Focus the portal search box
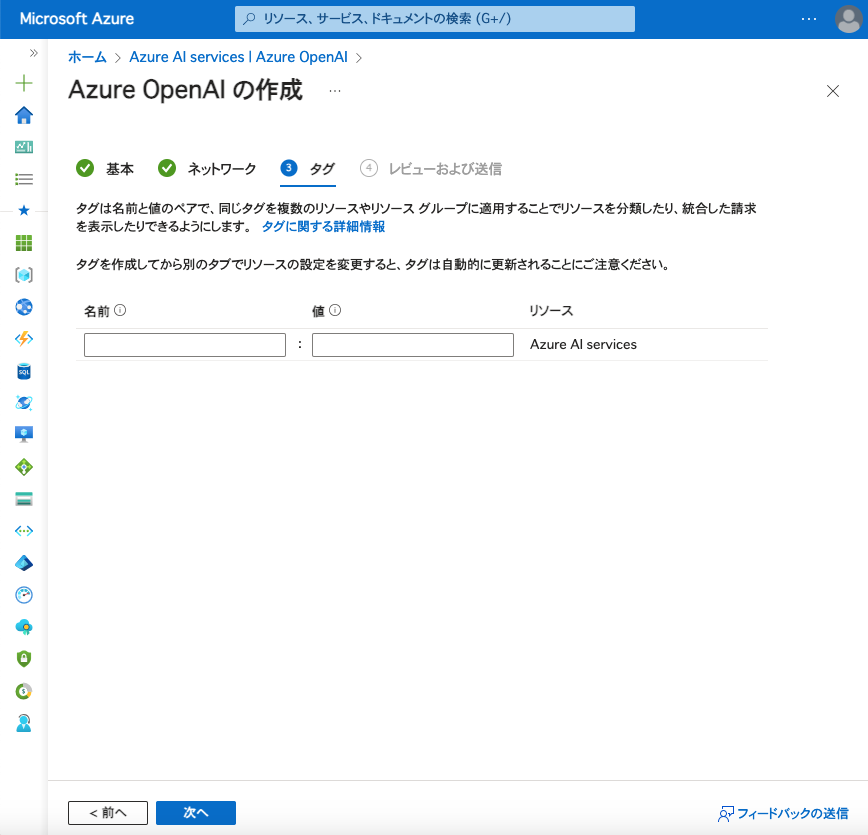This screenshot has width=868, height=835. click(435, 19)
